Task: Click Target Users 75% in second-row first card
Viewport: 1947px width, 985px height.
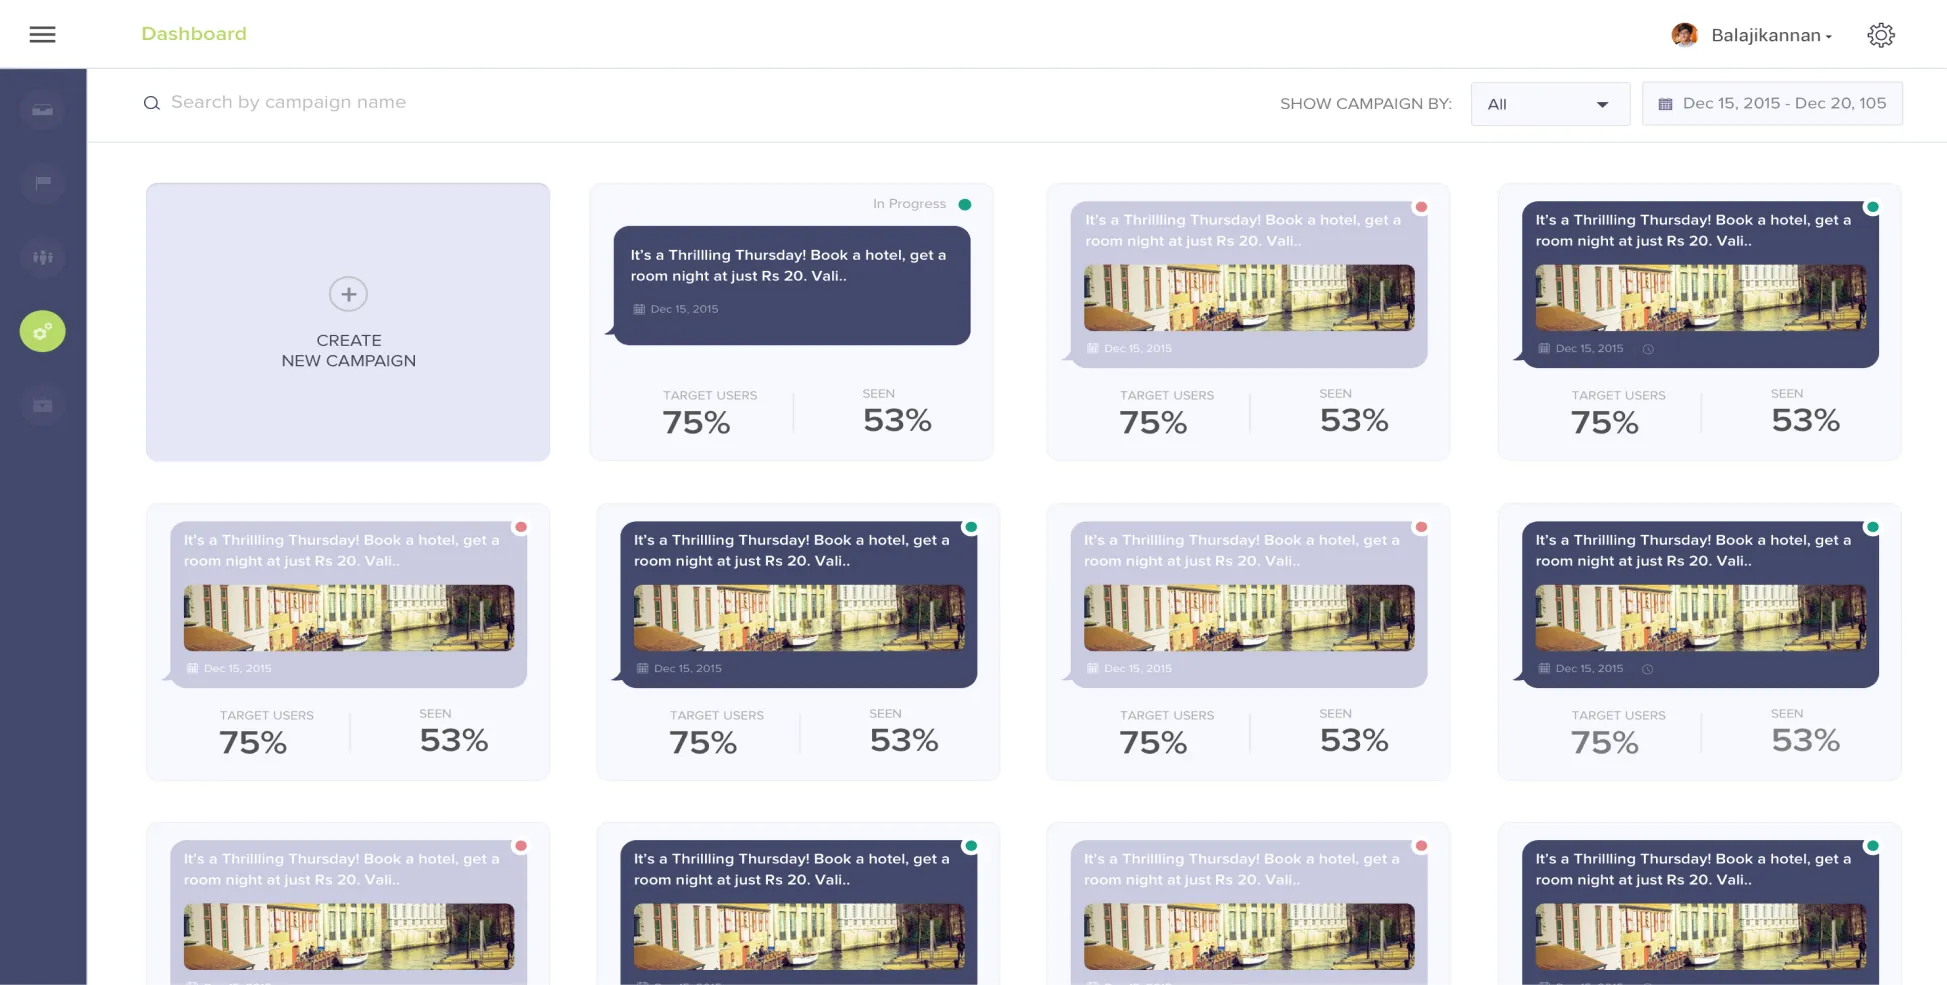Action: click(x=266, y=734)
